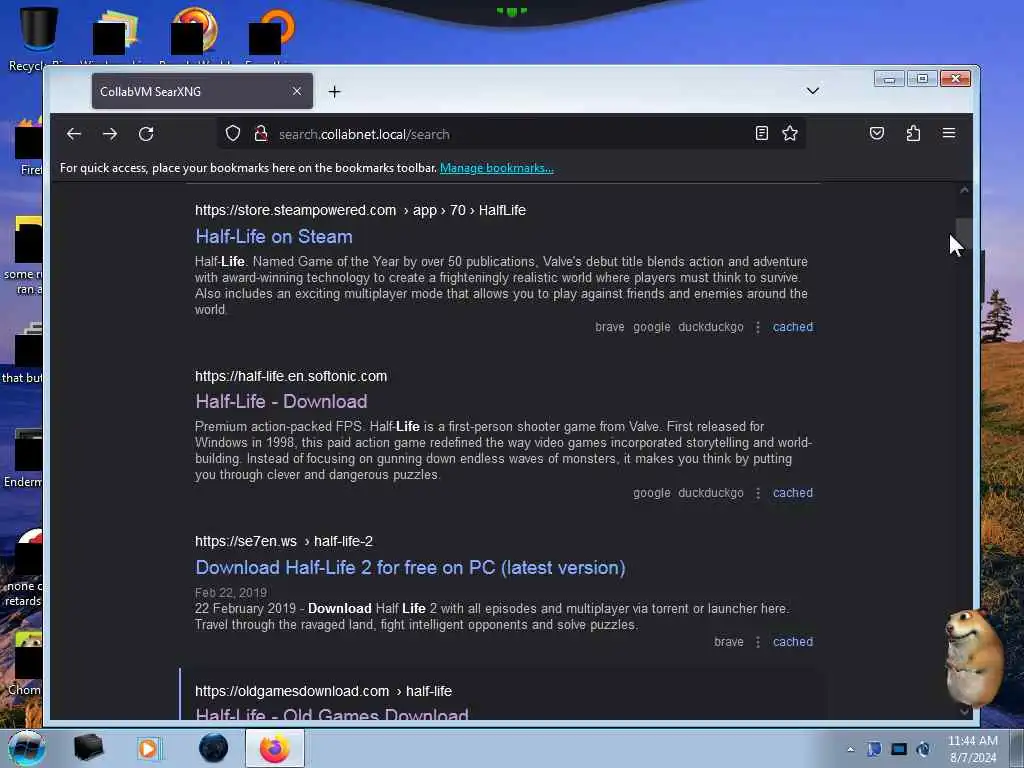
Task: Open options dots for se7en.ws result
Action: pos(758,642)
